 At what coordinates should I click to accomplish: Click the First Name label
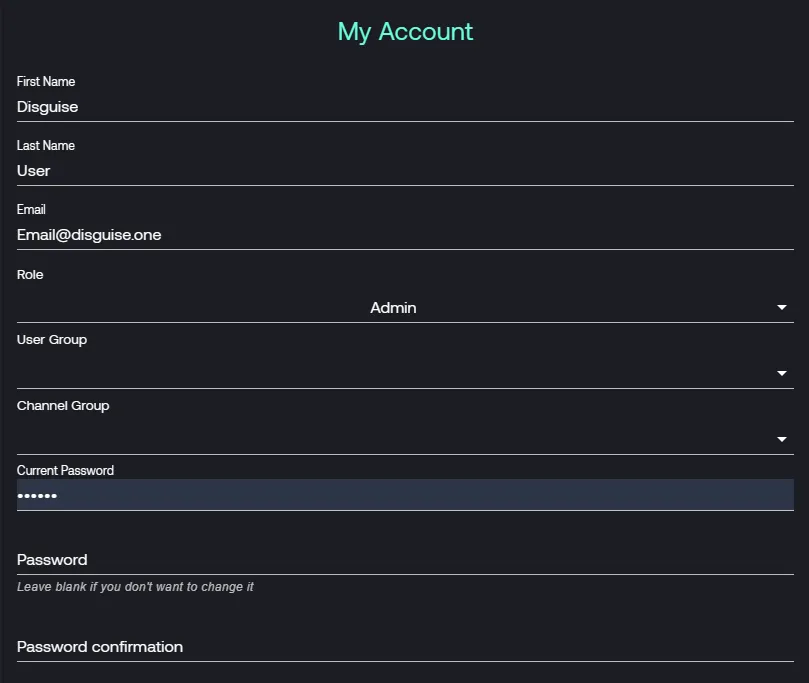tap(46, 81)
